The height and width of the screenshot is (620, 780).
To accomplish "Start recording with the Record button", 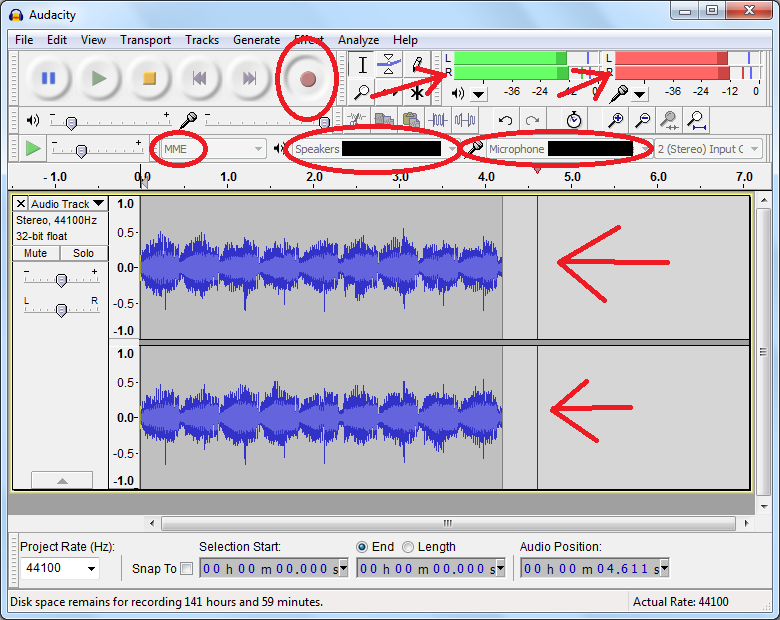I will [x=308, y=79].
